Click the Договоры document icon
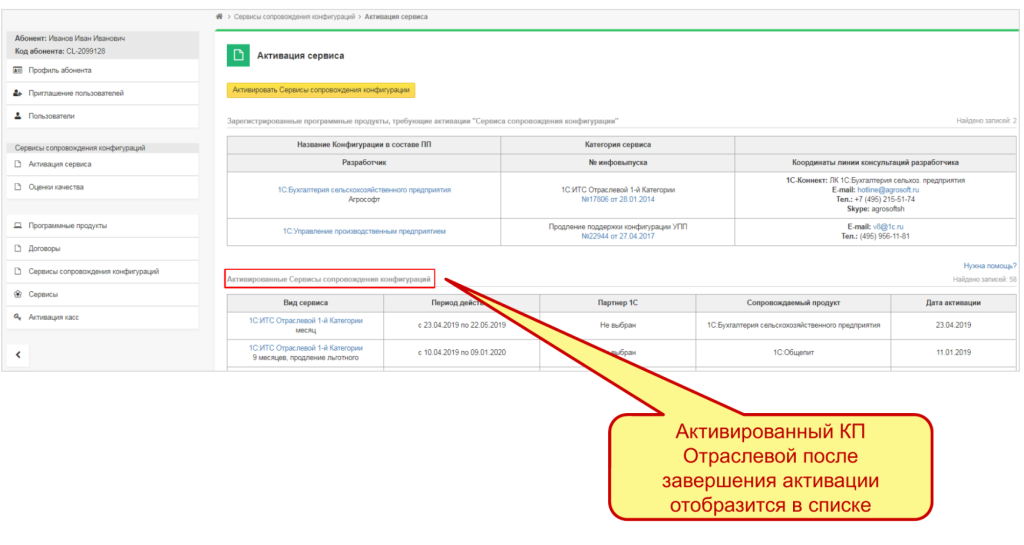The height and width of the screenshot is (545, 1024). [18, 248]
